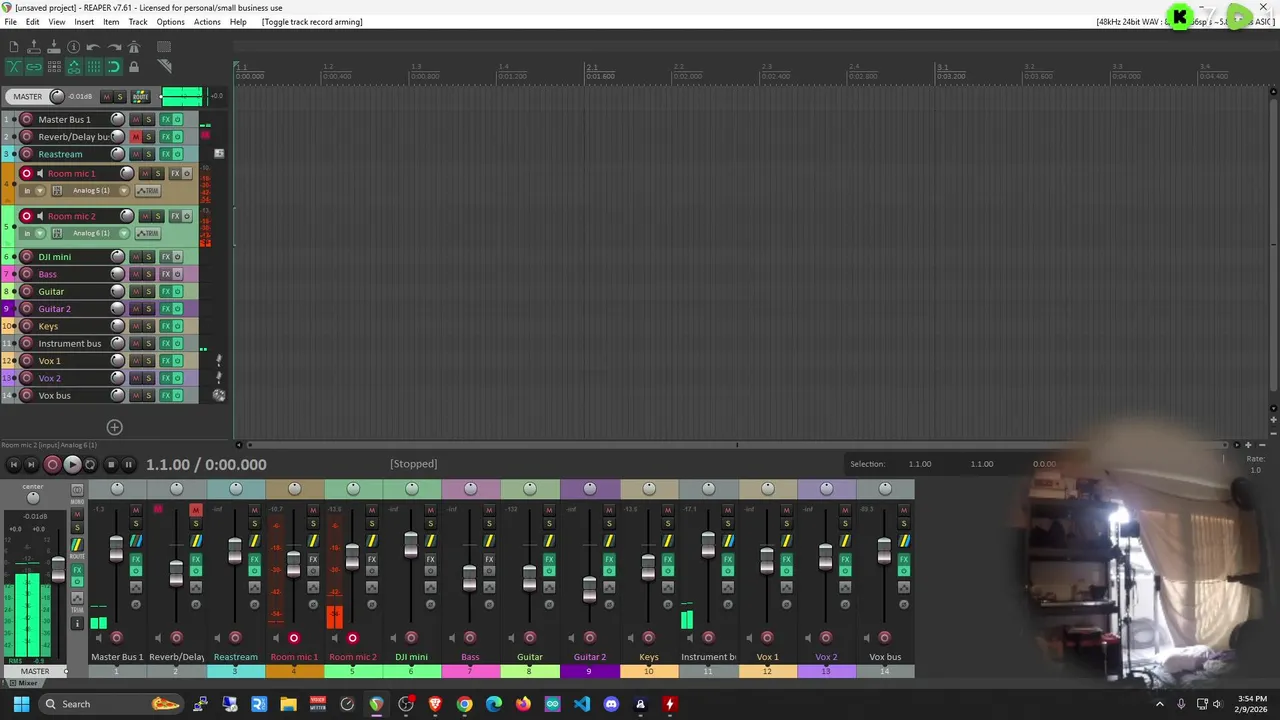The width and height of the screenshot is (1280, 720).
Task: Click the DJI mini mixer fader
Action: pyautogui.click(x=411, y=544)
